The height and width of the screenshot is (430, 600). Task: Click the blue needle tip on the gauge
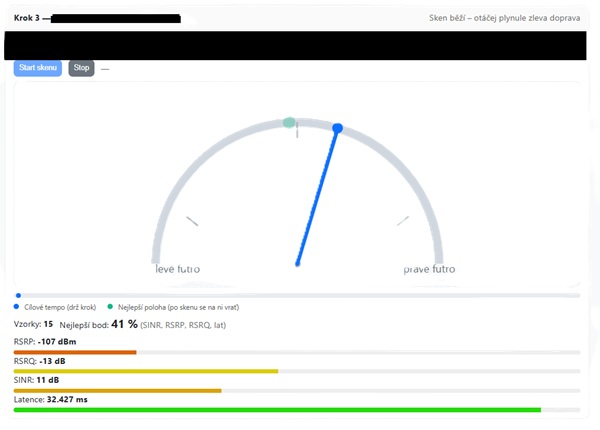pos(338,128)
